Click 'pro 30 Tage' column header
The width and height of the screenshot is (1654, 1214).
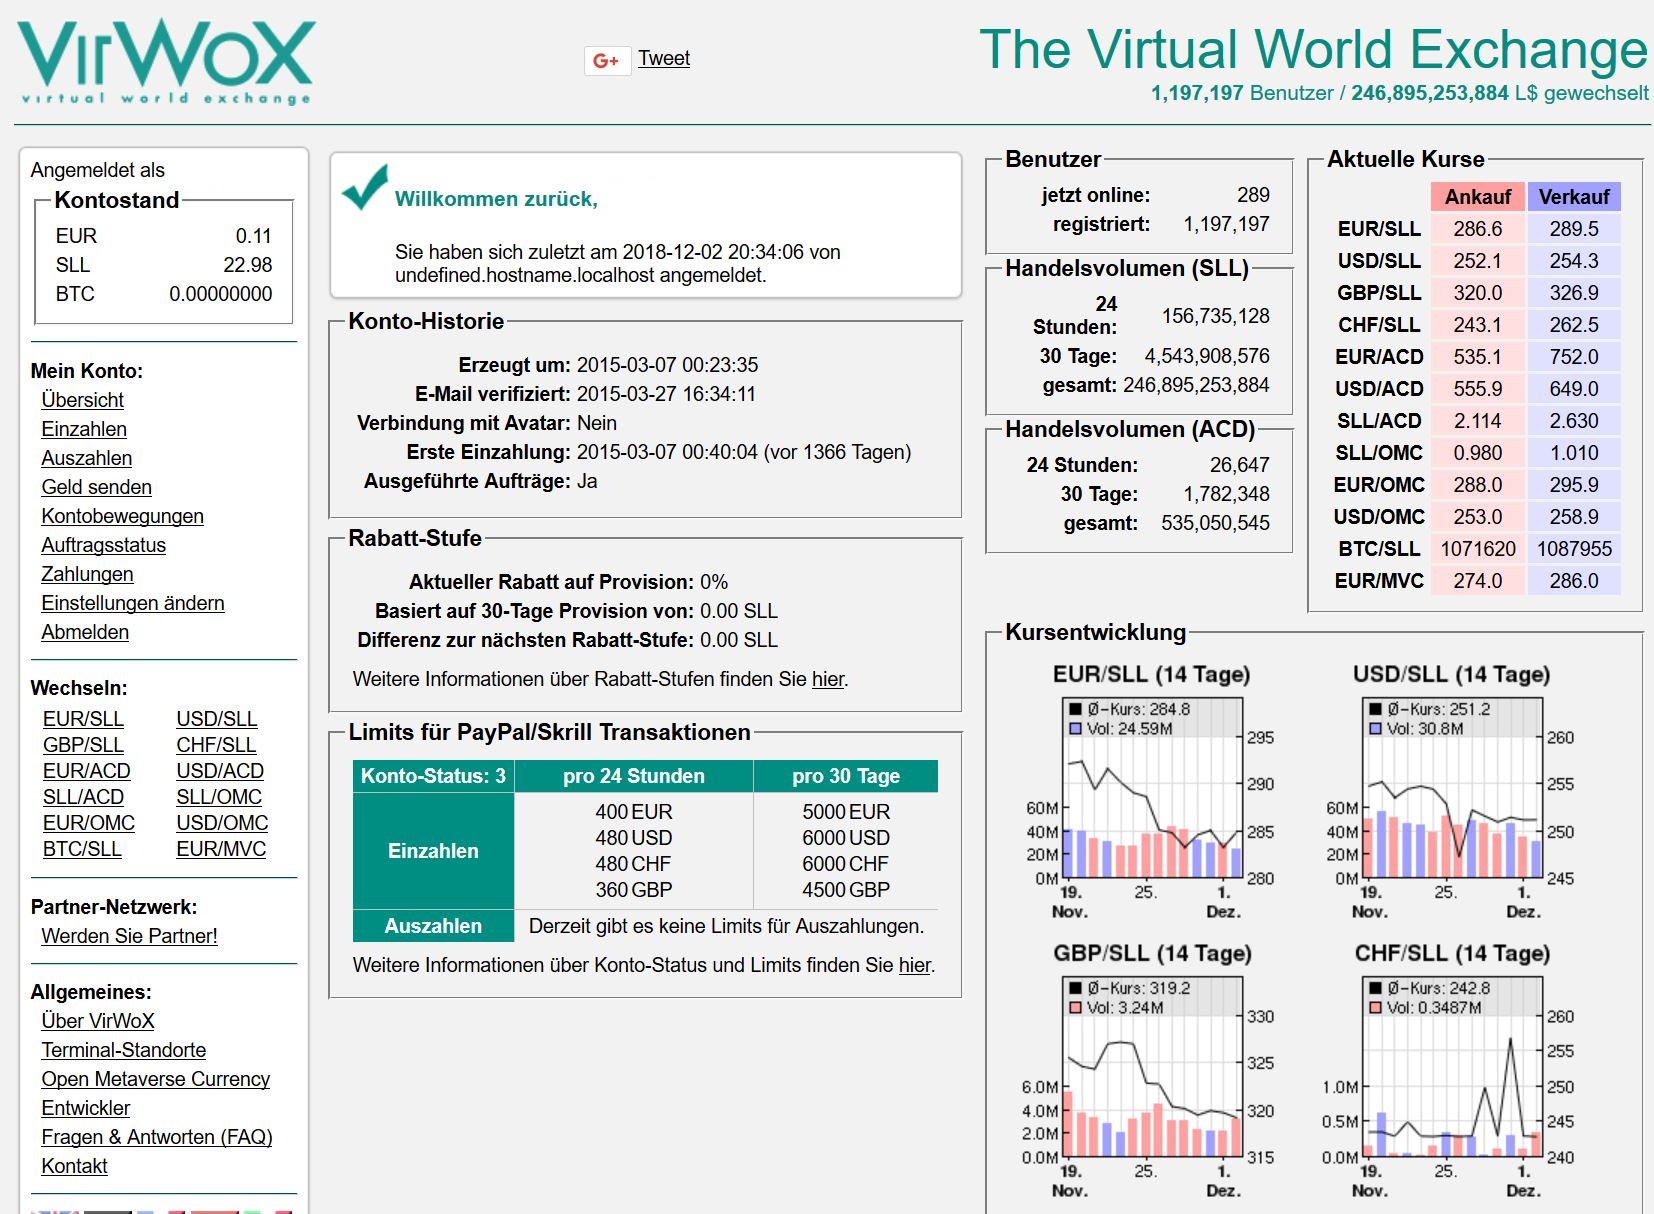[846, 776]
